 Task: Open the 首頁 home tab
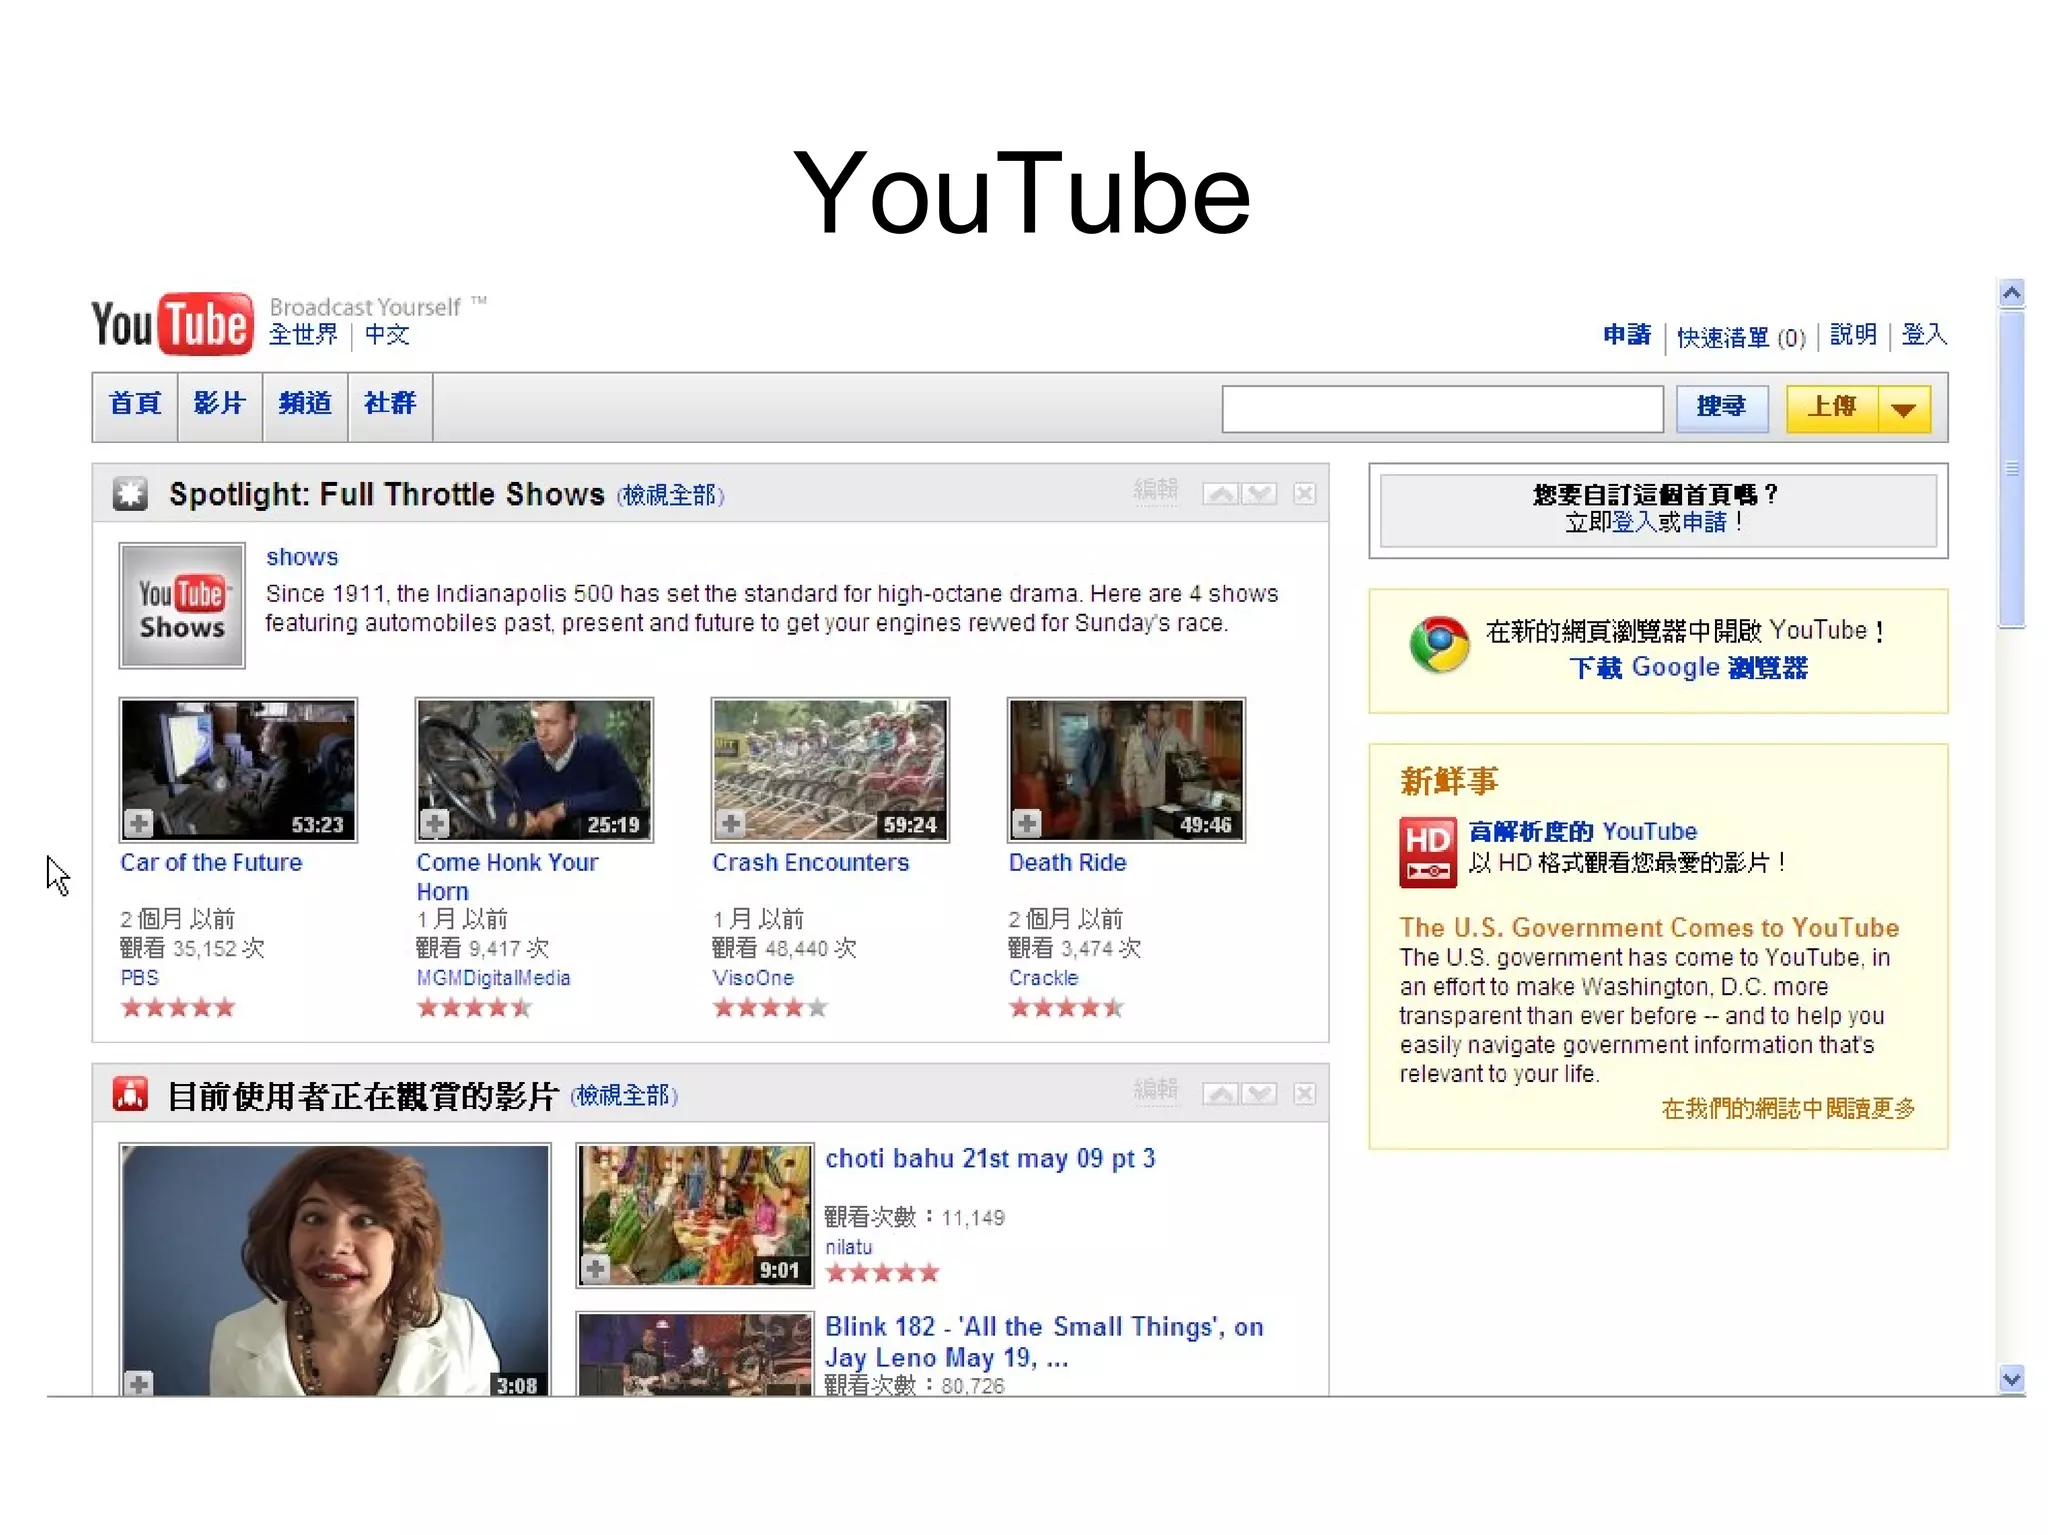point(135,405)
